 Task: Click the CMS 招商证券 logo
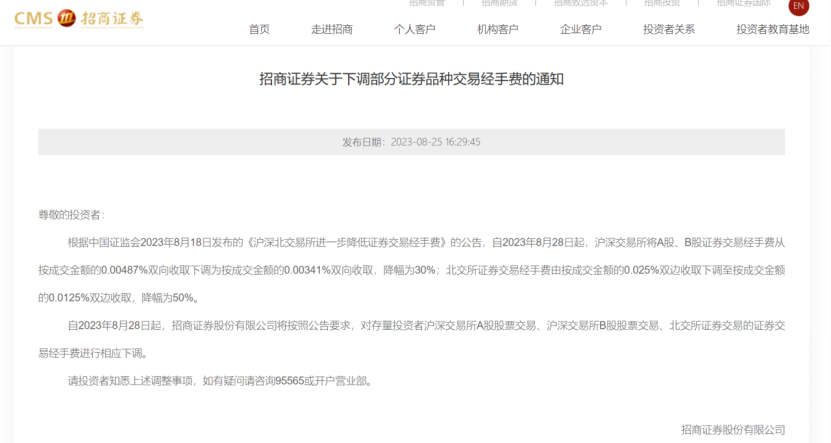click(78, 19)
